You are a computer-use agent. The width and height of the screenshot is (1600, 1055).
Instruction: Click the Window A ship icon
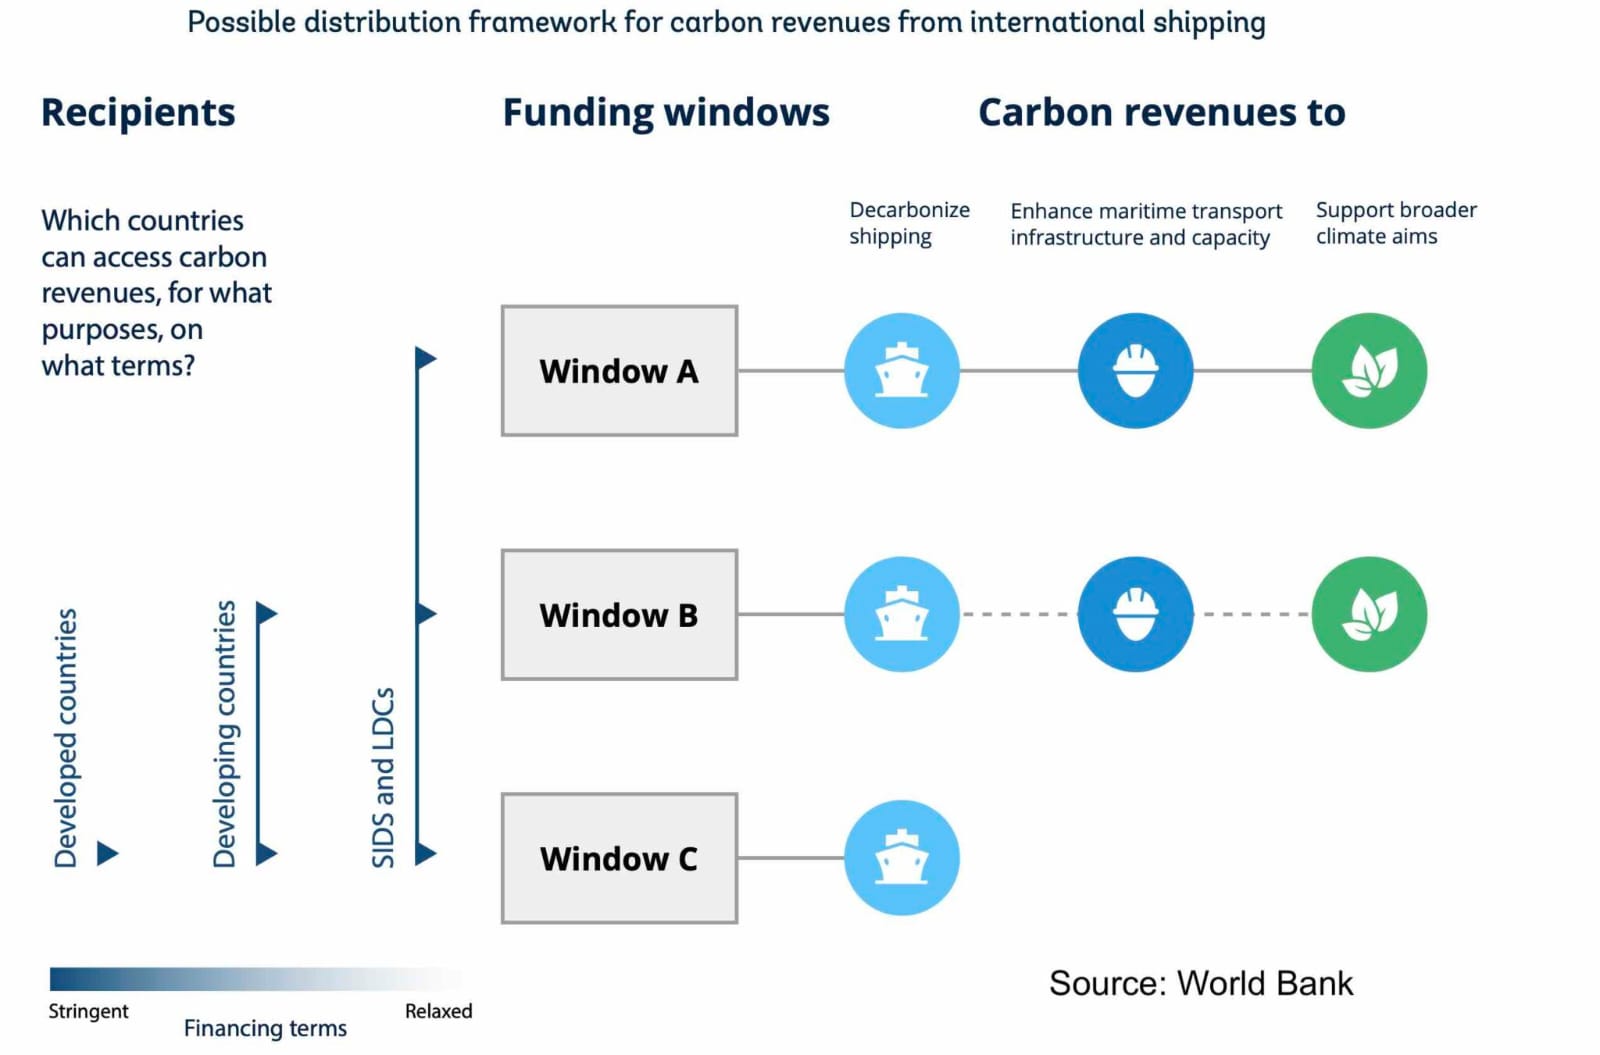901,371
